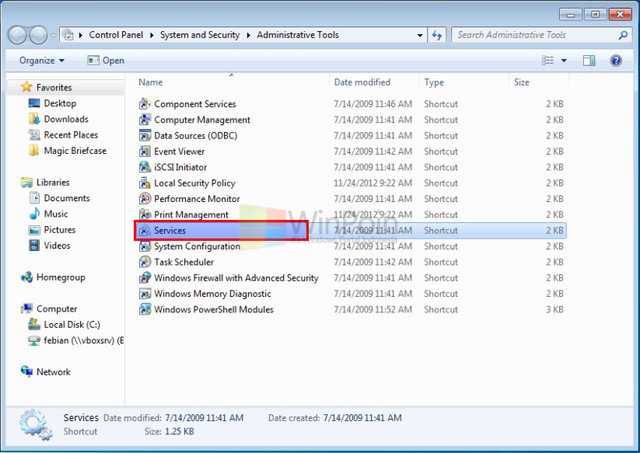Image resolution: width=640 pixels, height=453 pixels.
Task: Expand the arrow after System and Security
Action: pyautogui.click(x=248, y=35)
